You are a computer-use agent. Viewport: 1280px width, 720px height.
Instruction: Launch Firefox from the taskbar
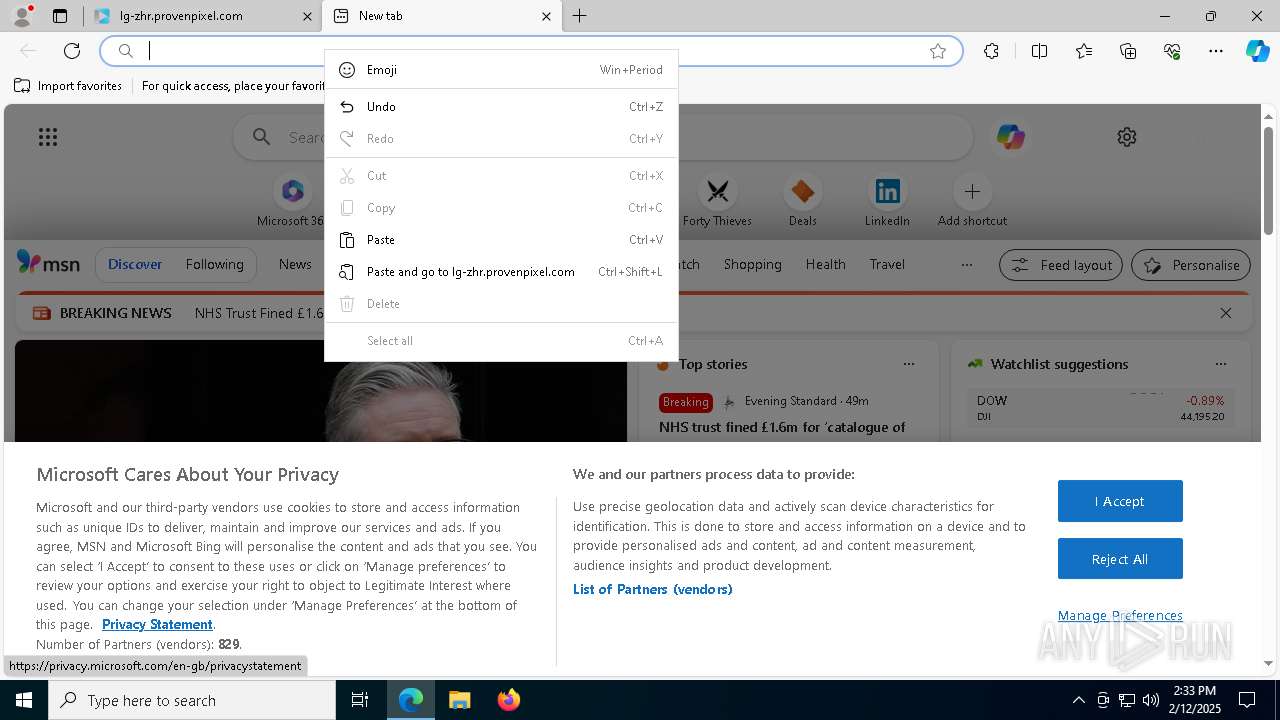tap(508, 700)
